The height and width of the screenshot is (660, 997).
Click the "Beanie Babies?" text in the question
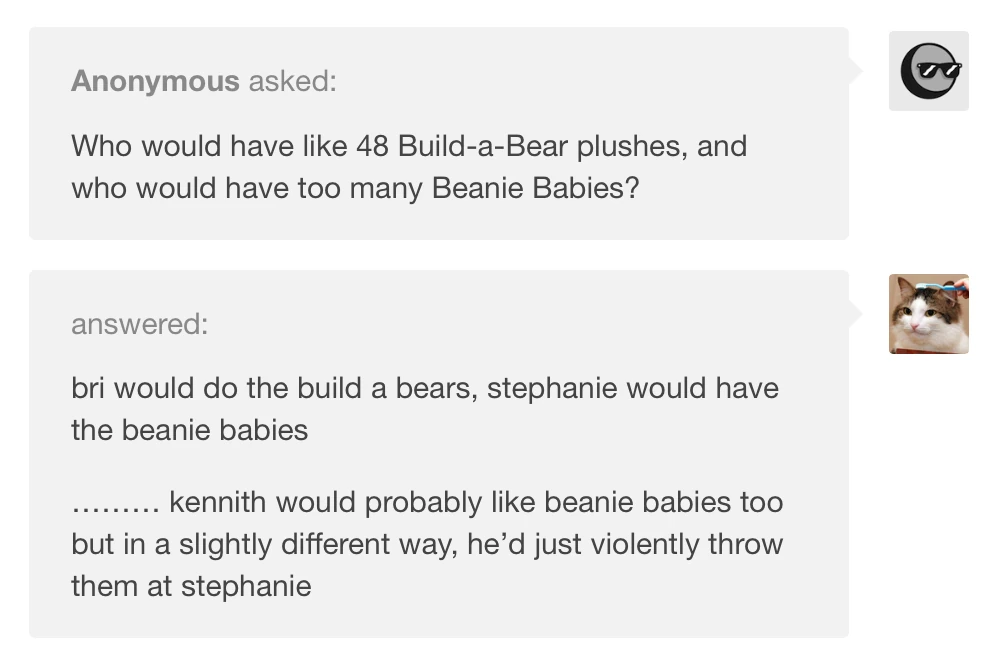[535, 188]
